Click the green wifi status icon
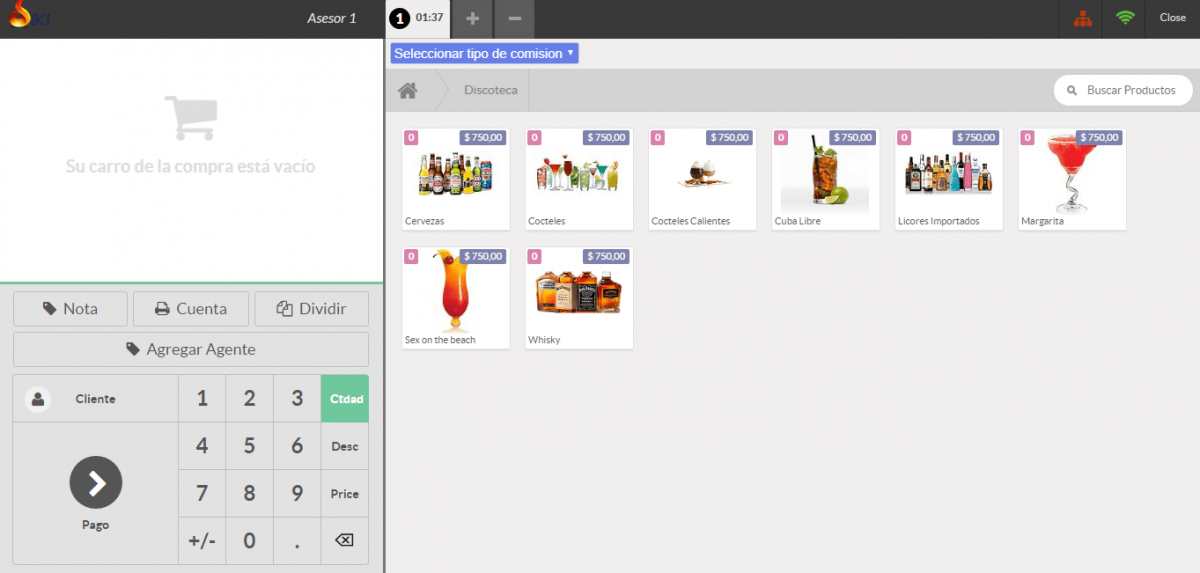 pos(1126,18)
